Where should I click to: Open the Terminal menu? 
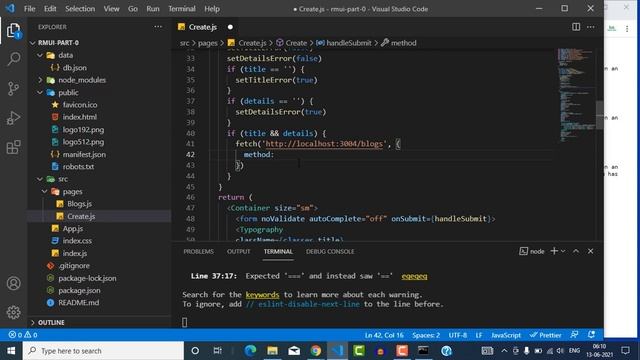(x=182, y=9)
